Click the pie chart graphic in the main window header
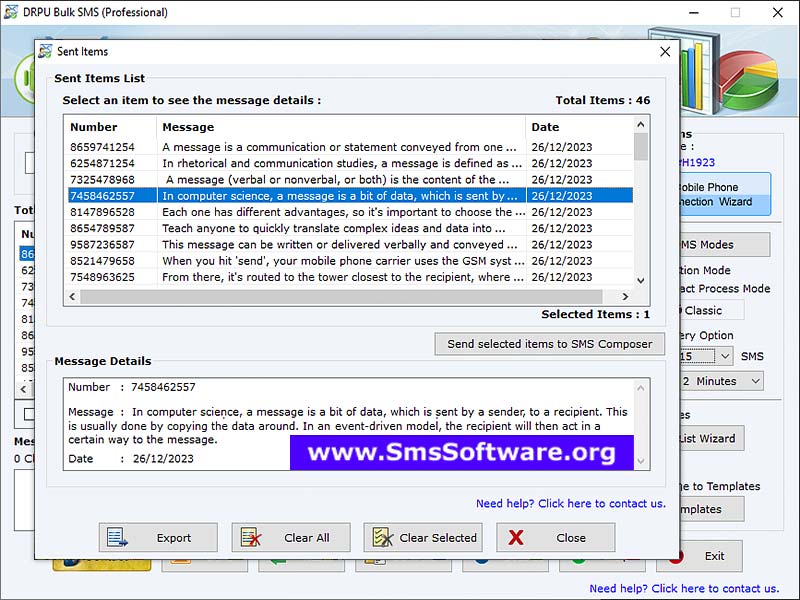Image resolution: width=800 pixels, height=600 pixels. click(x=749, y=78)
